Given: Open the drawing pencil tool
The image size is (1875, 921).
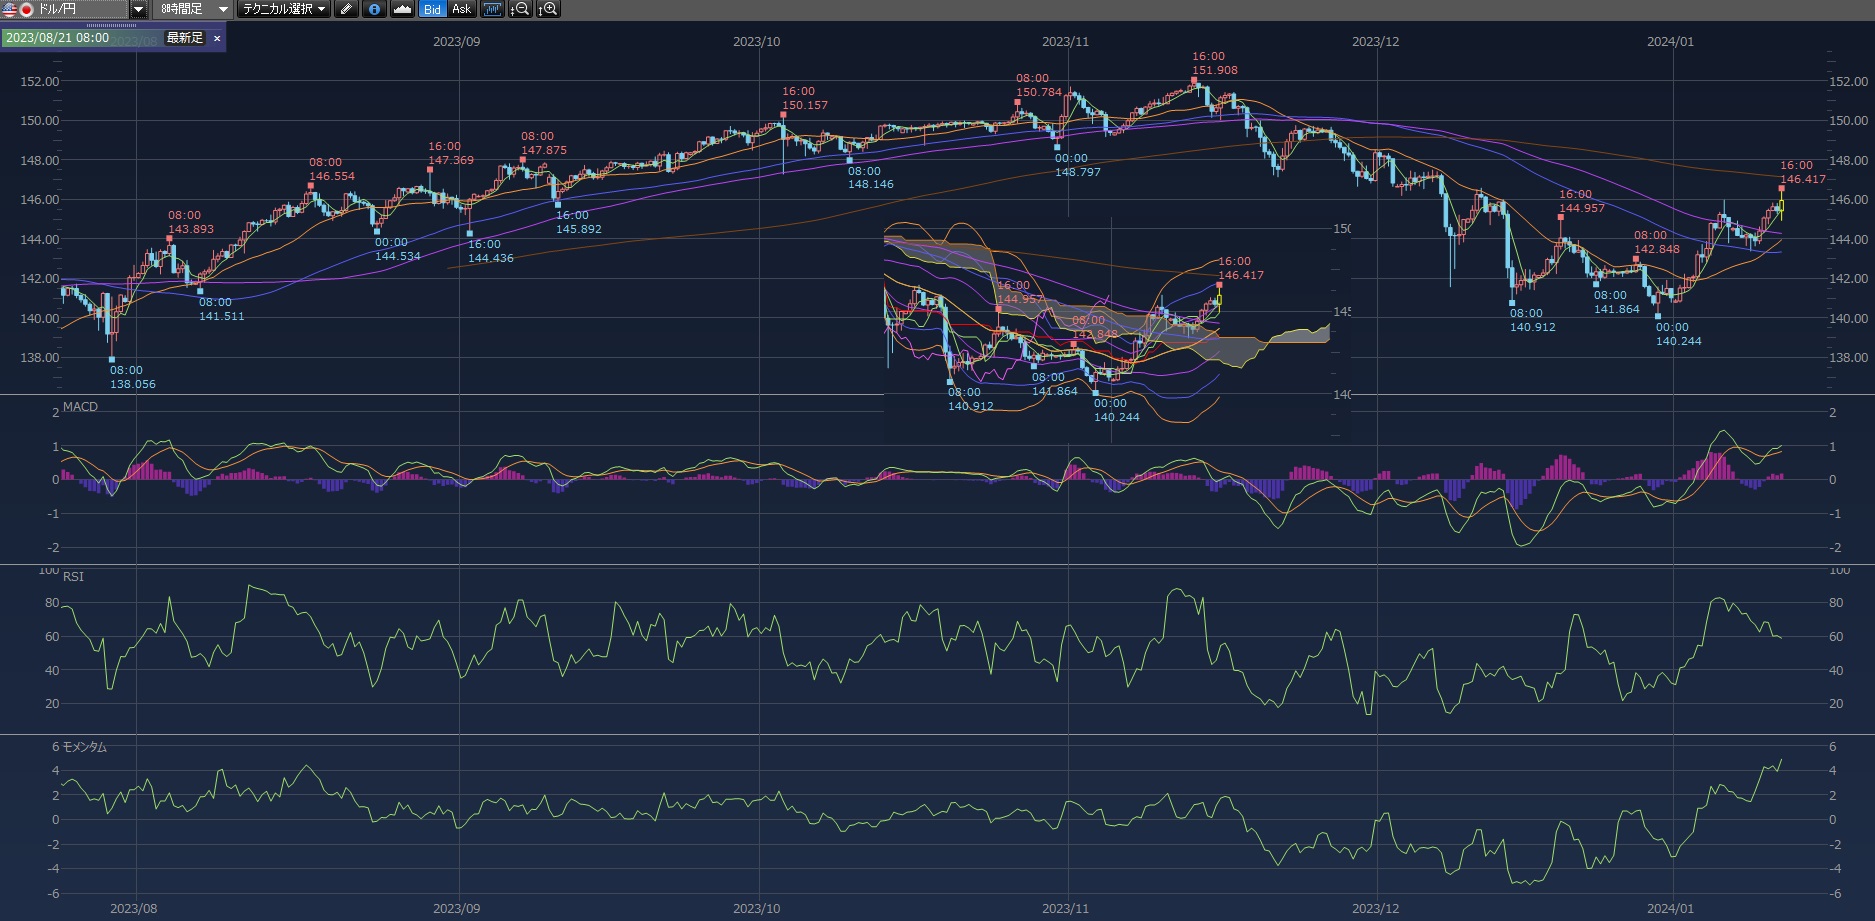Looking at the screenshot, I should tap(346, 9).
